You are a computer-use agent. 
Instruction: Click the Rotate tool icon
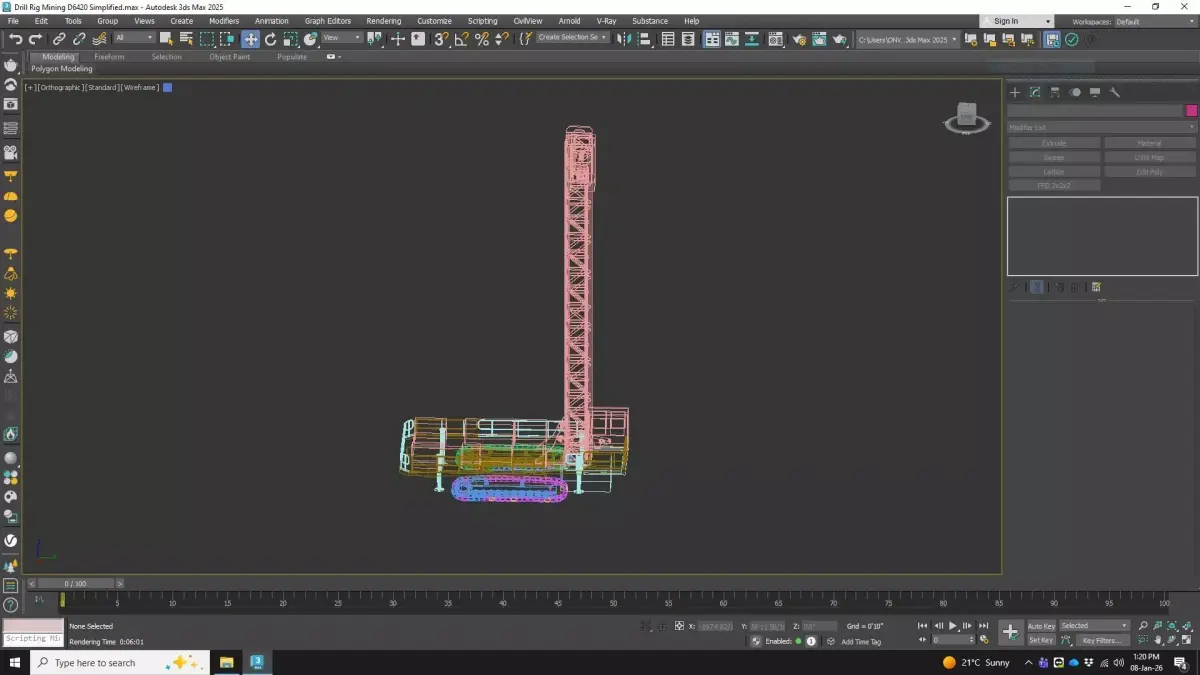point(270,39)
